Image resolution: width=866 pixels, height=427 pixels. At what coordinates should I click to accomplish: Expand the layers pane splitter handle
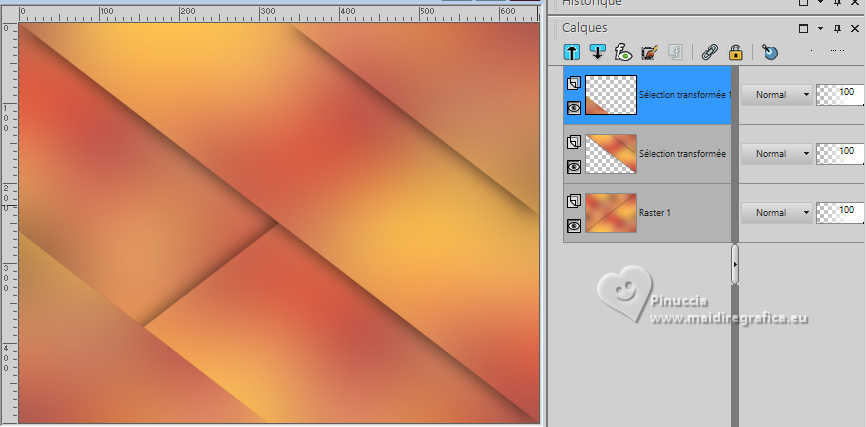point(735,265)
